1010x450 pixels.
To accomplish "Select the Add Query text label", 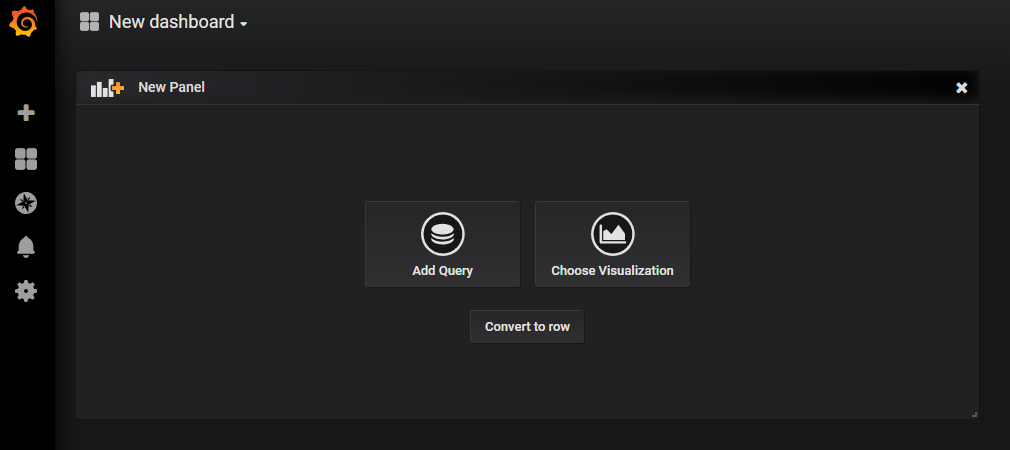I will tap(442, 271).
